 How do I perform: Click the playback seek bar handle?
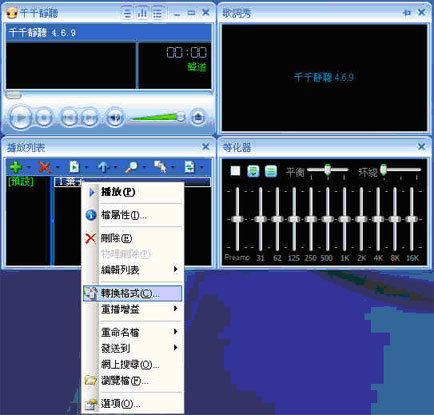(x=13, y=95)
